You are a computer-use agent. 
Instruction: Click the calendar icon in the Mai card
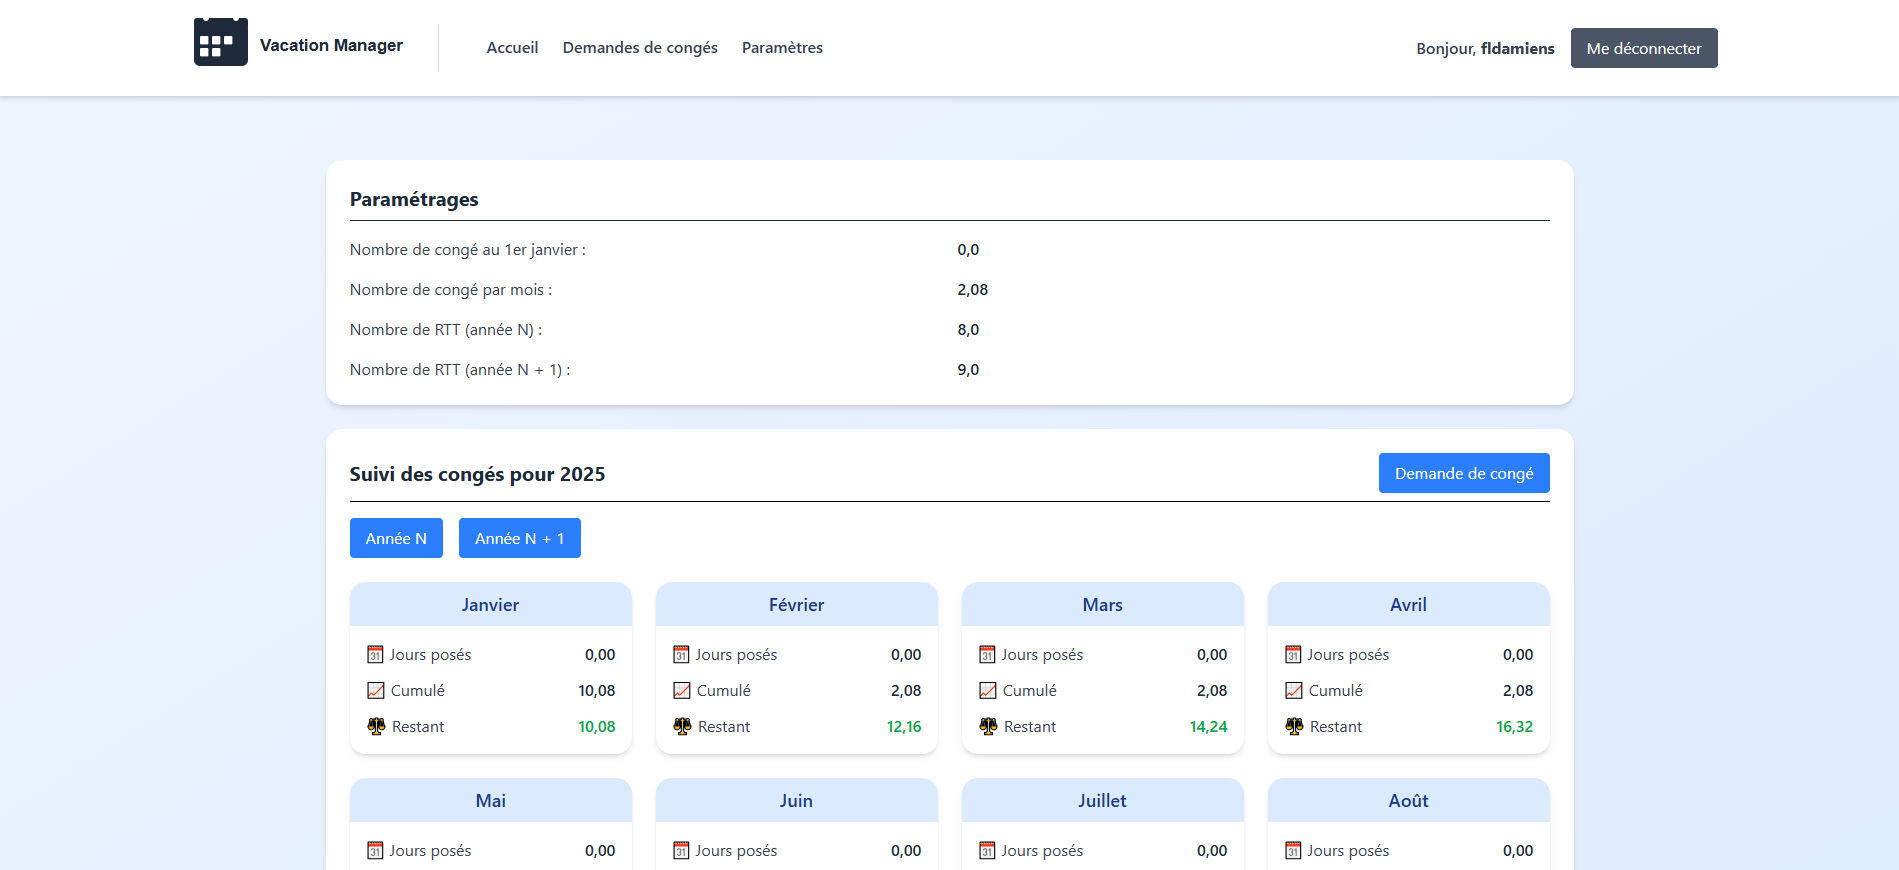(375, 851)
